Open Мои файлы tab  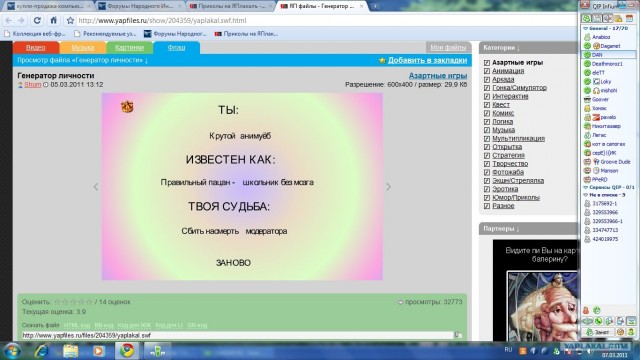tap(448, 48)
